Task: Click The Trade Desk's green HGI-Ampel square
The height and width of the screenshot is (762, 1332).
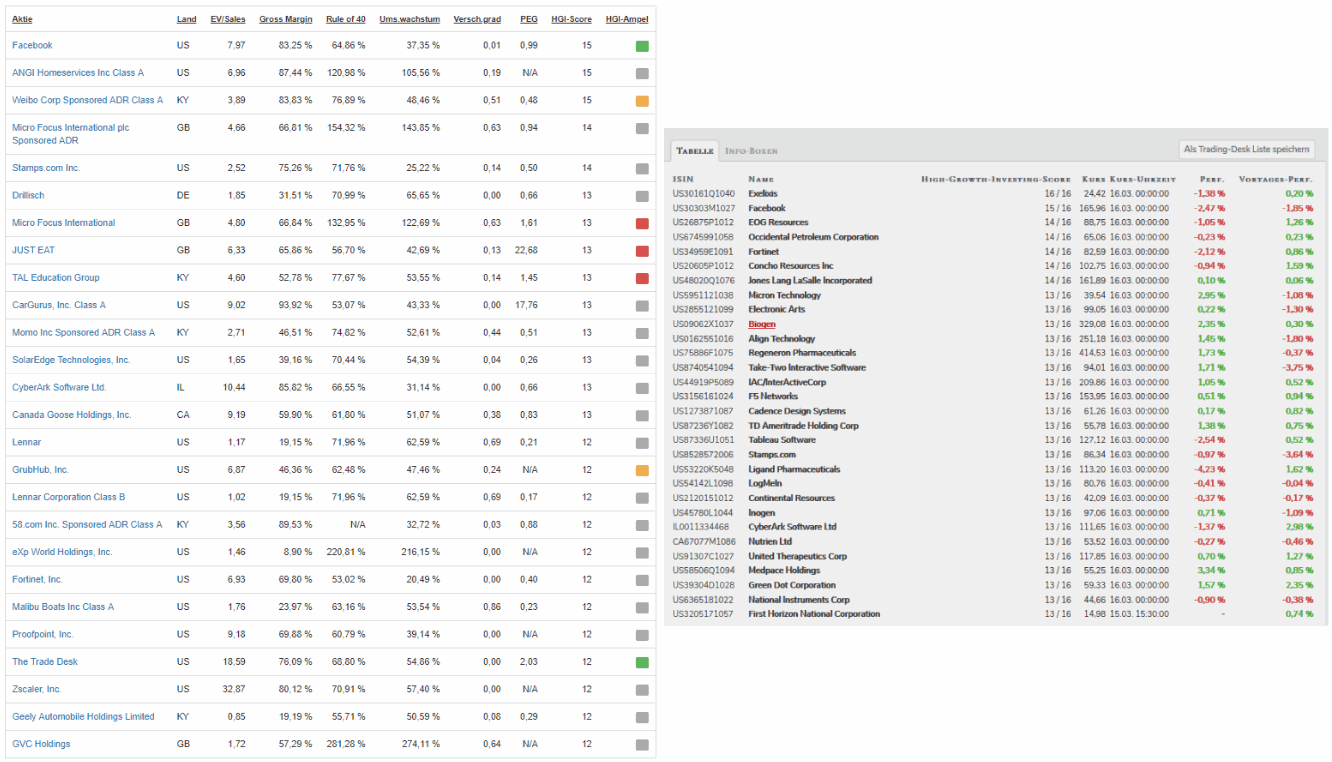Action: 641,661
